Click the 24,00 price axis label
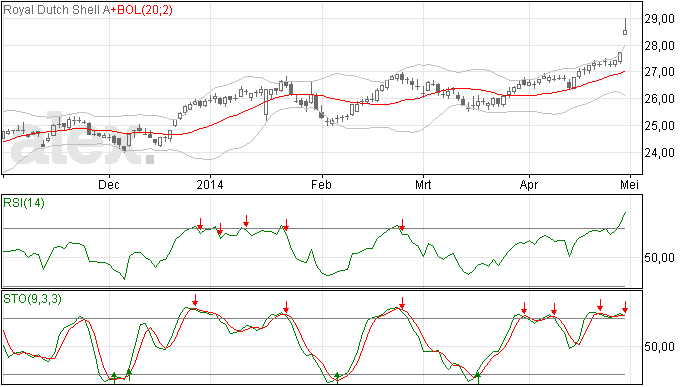 [659, 153]
